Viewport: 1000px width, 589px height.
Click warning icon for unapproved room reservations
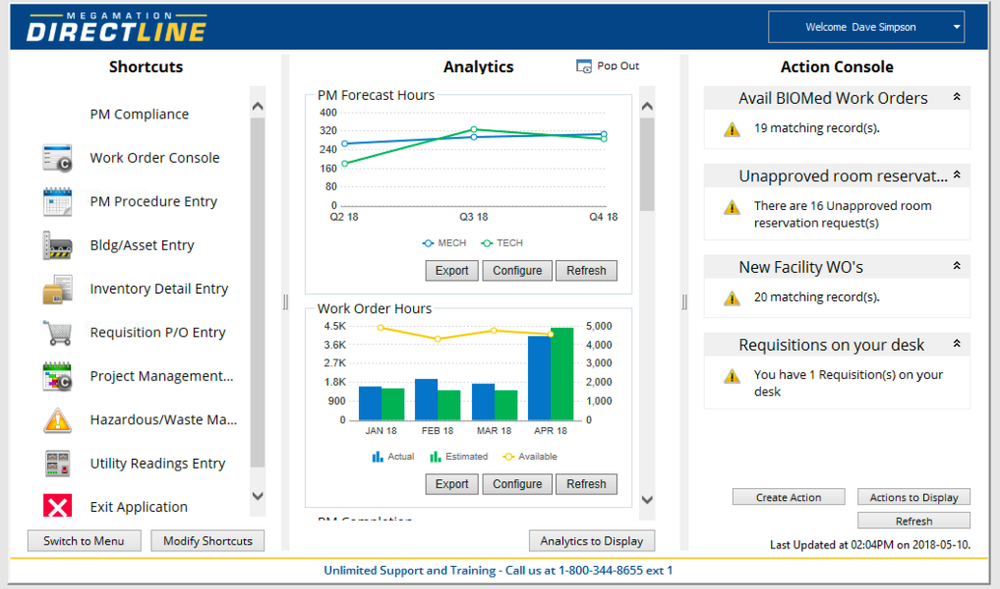pos(732,207)
